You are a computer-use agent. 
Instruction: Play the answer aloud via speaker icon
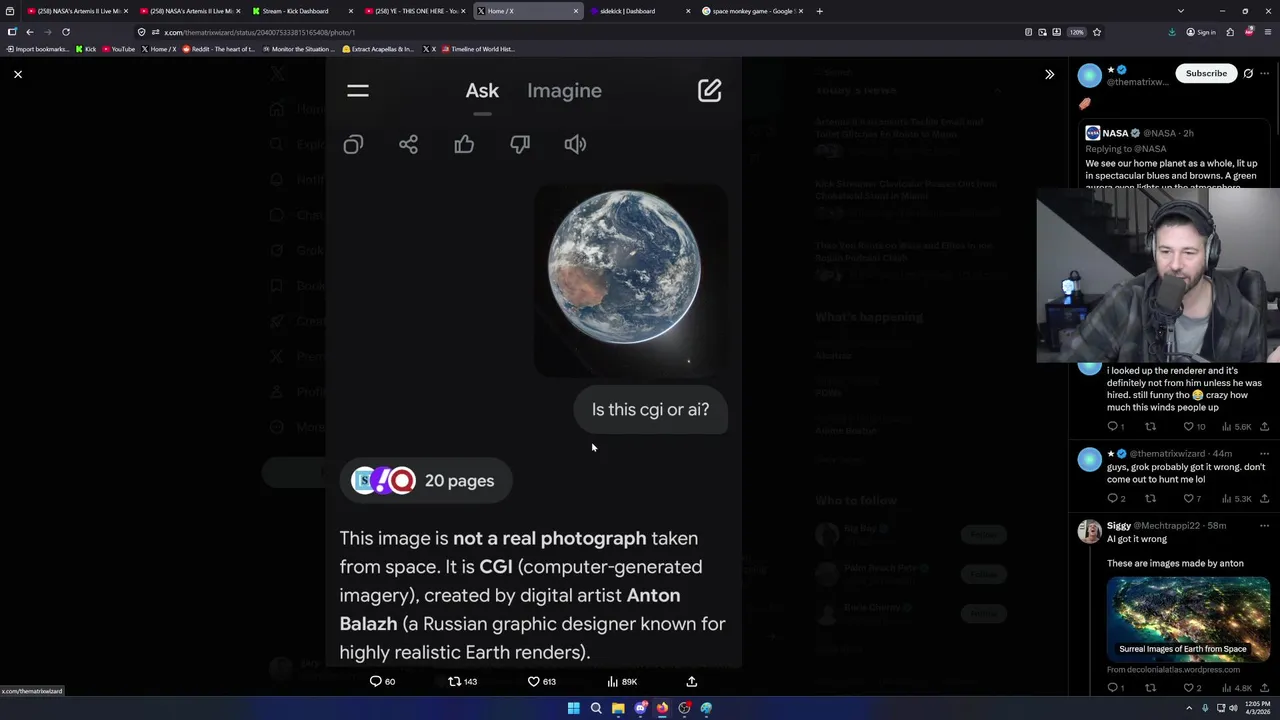point(575,145)
